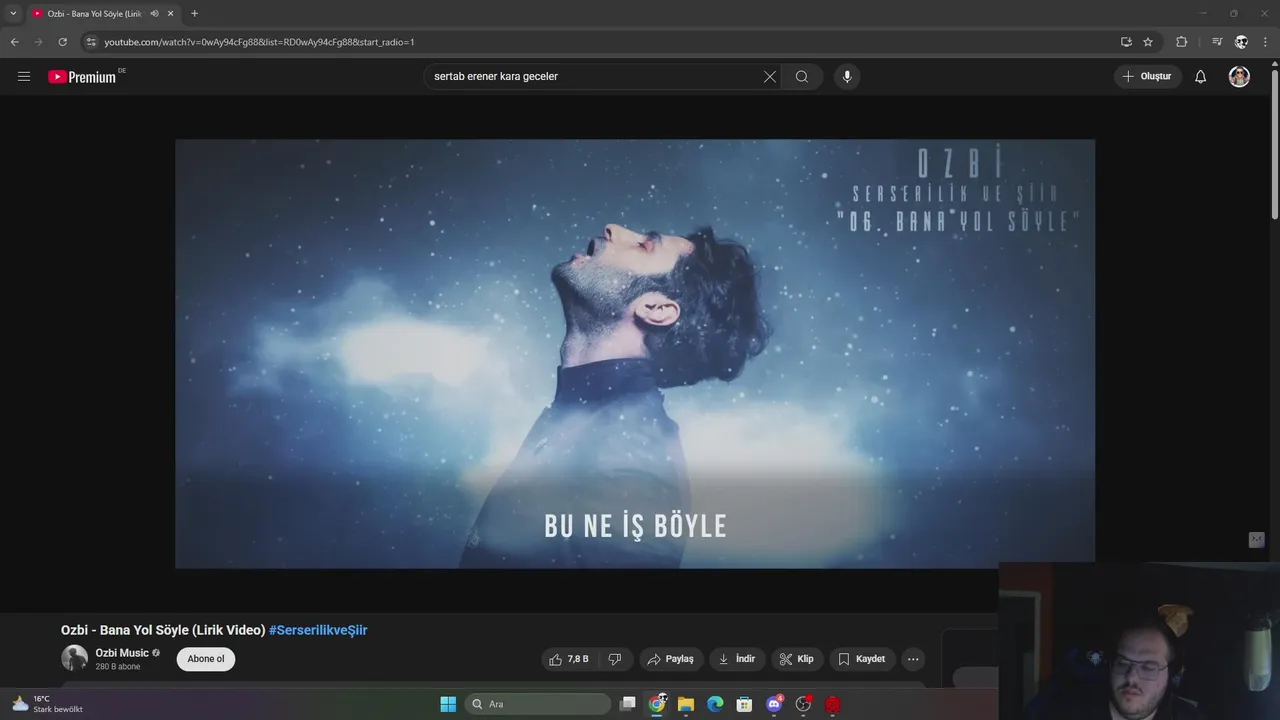The image size is (1280, 720).
Task: Open the Chrome extensions puzzle icon
Action: coord(1182,42)
